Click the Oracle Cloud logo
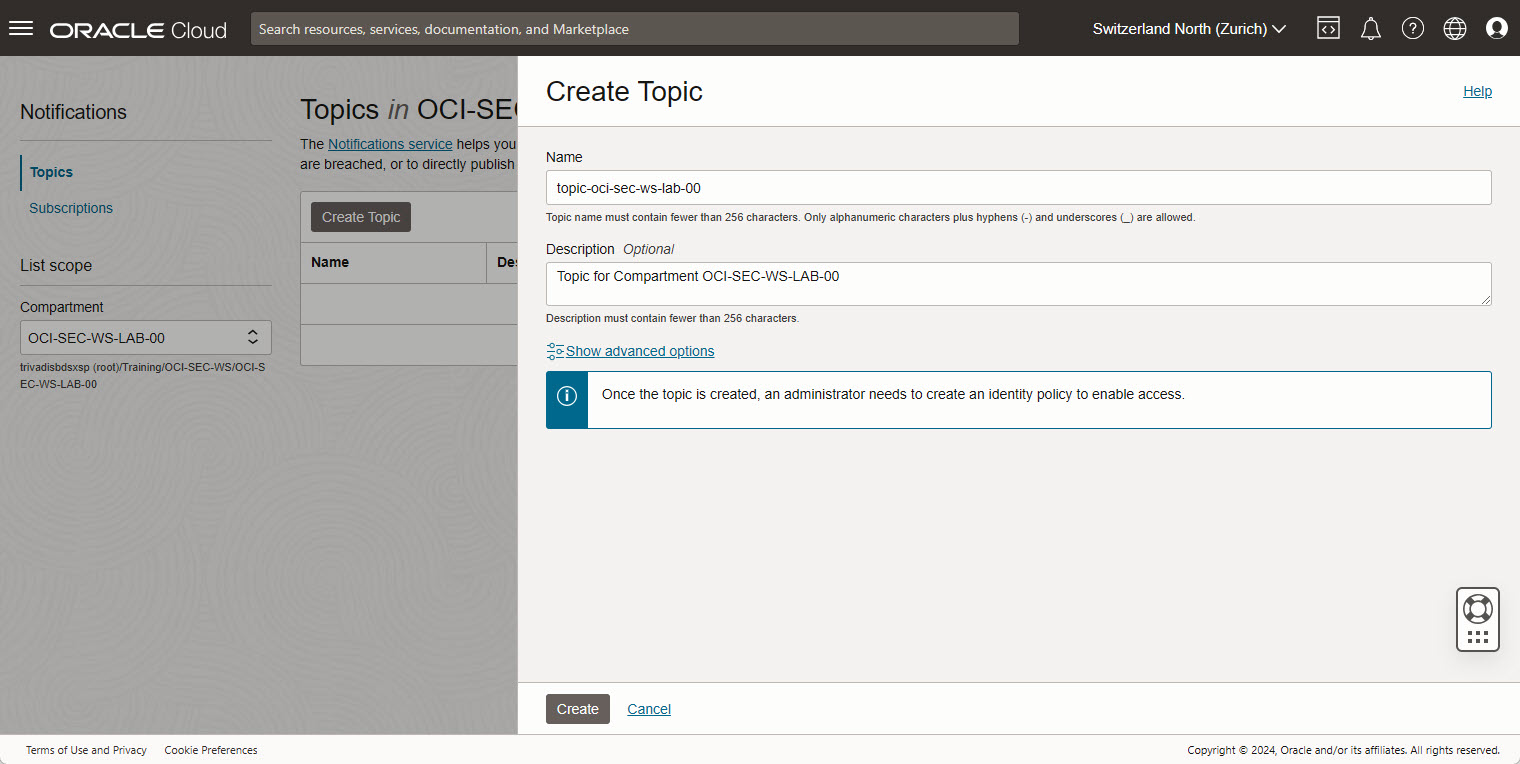Screen dimensions: 1520x764 138,30
